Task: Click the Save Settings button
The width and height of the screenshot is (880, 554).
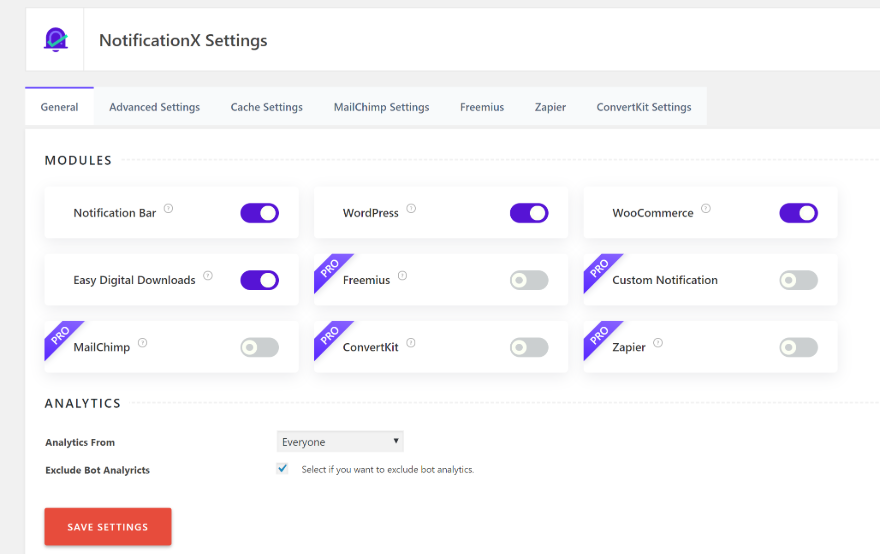Action: coord(108,526)
